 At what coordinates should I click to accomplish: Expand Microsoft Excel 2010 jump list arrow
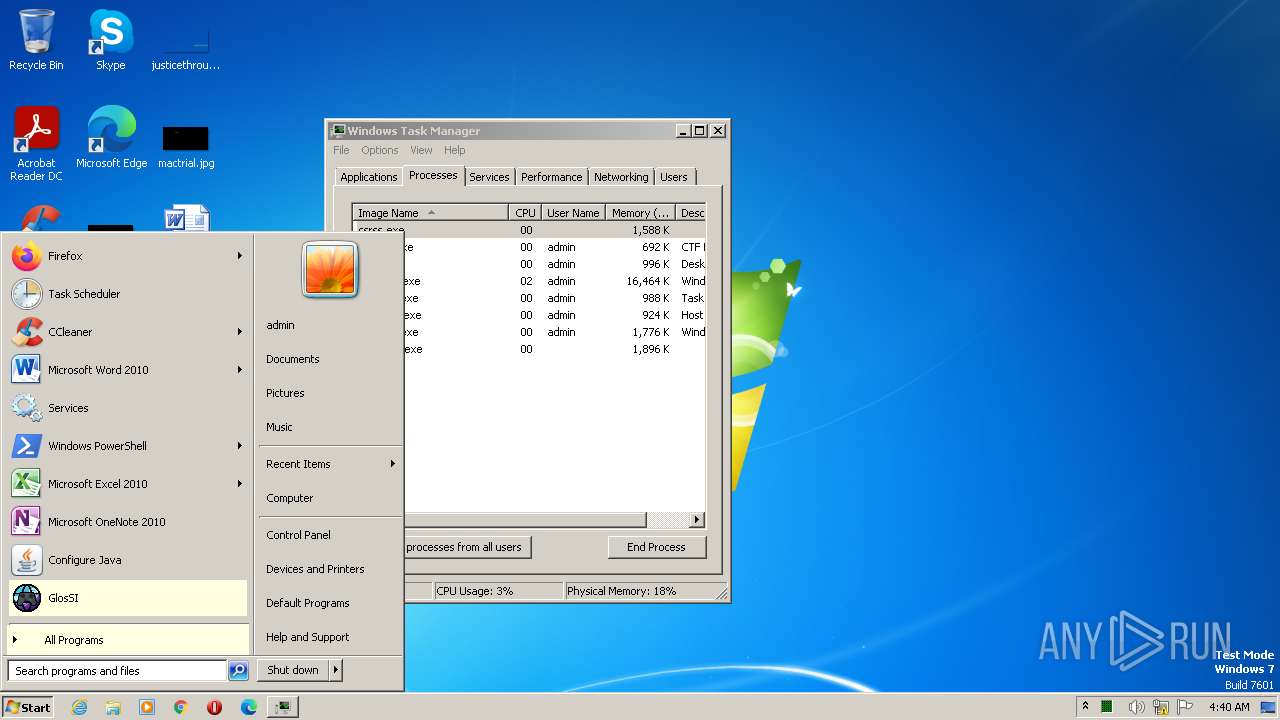(x=240, y=484)
